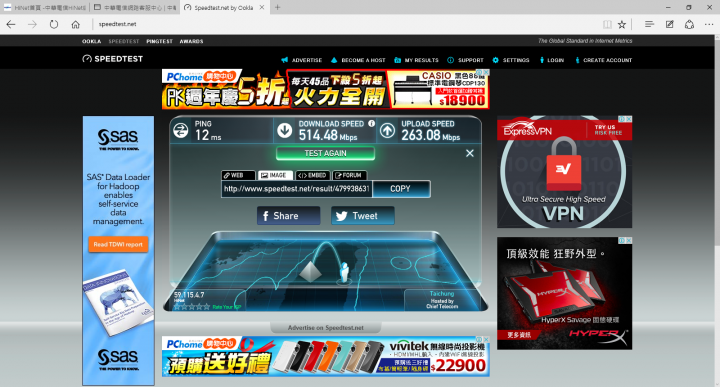Reload the page with refresh icon

54,24
